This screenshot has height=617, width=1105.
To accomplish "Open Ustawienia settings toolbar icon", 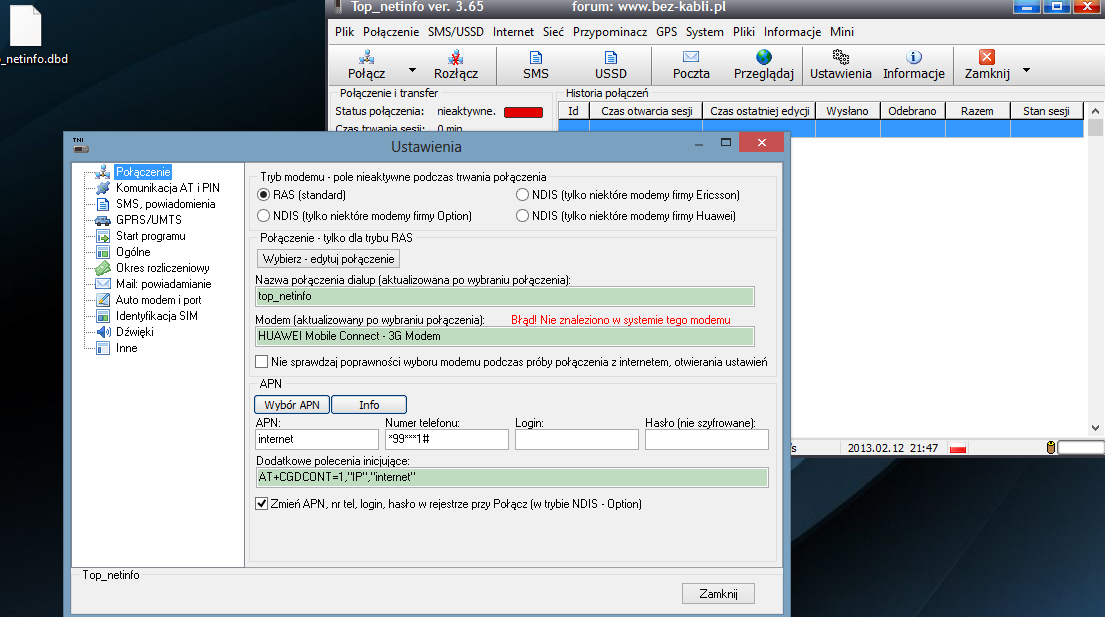I will 841,65.
